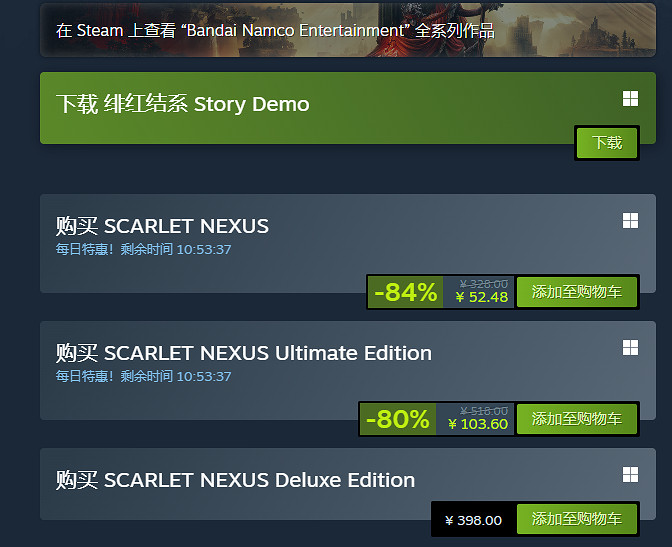Viewport: 672px width, 547px height.
Task: Click the -80% discount badge
Action: point(397,419)
